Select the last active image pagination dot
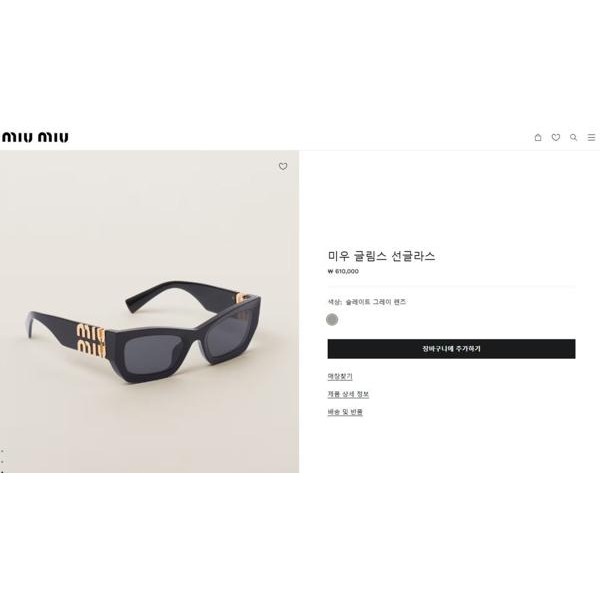Viewport: 600px width, 600px height. [x=2, y=472]
